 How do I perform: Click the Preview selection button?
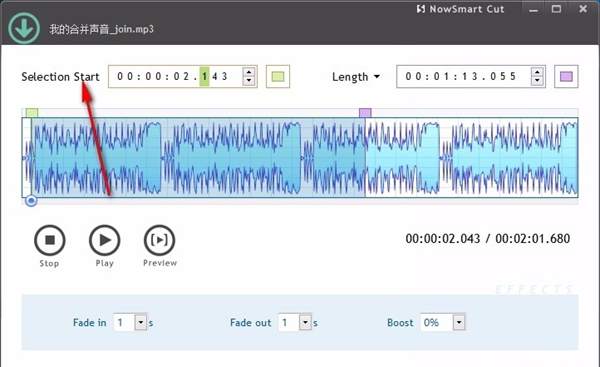point(160,240)
